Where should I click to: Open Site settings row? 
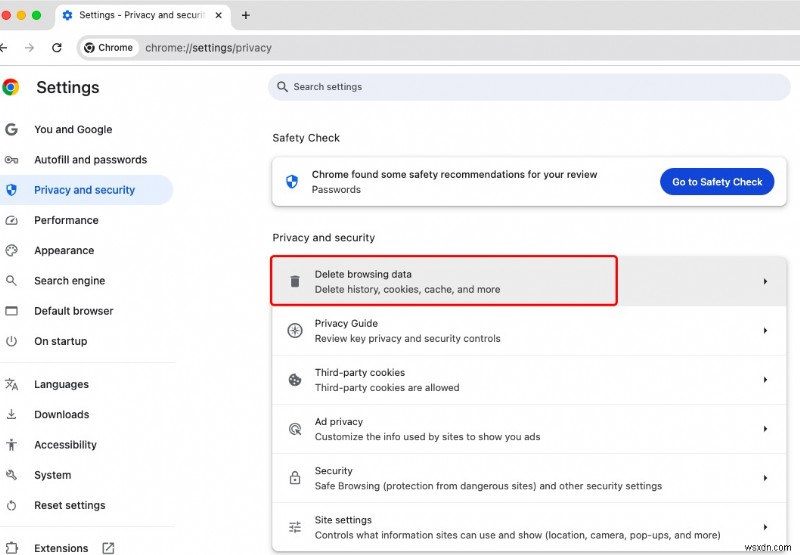(x=529, y=527)
